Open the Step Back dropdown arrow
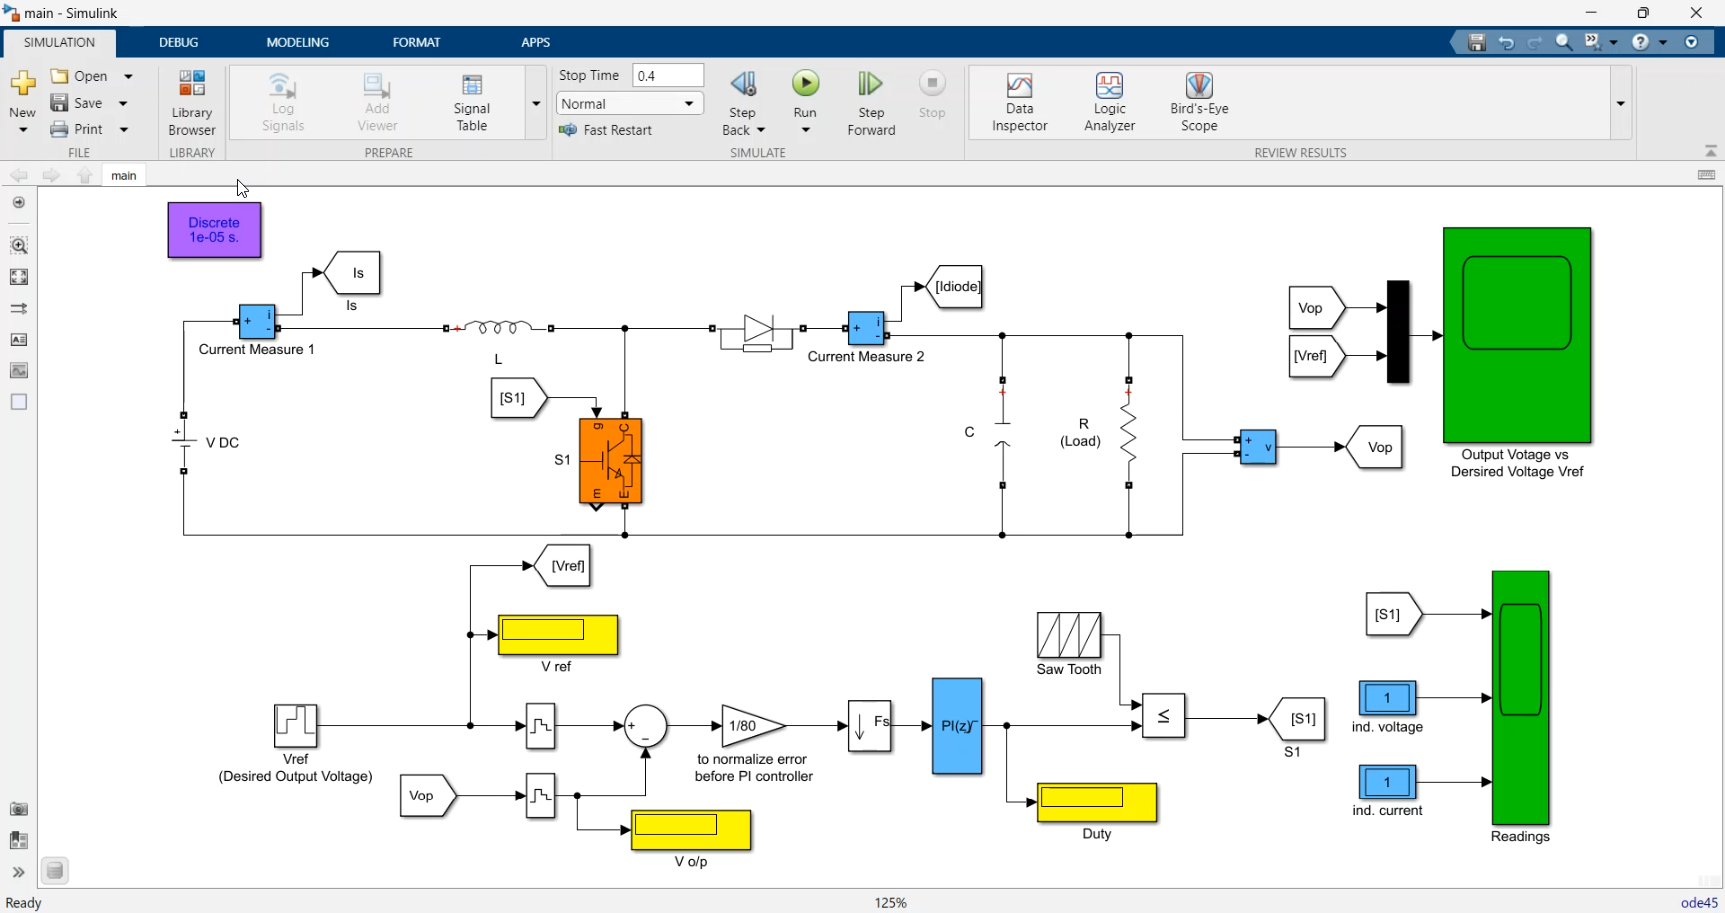This screenshot has width=1725, height=913. pyautogui.click(x=761, y=131)
